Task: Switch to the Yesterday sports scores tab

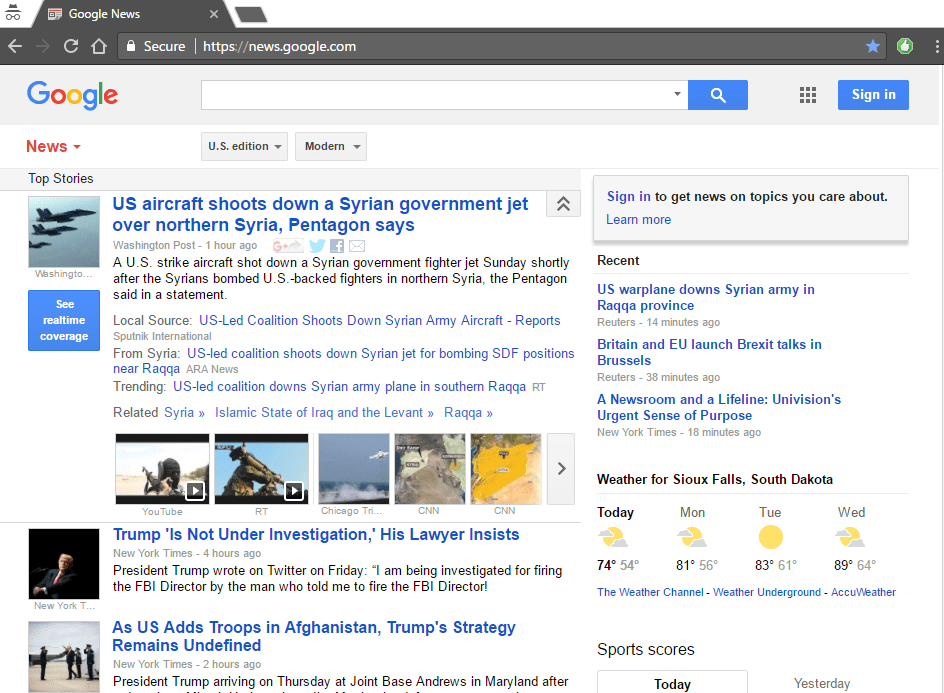Action: click(x=822, y=683)
